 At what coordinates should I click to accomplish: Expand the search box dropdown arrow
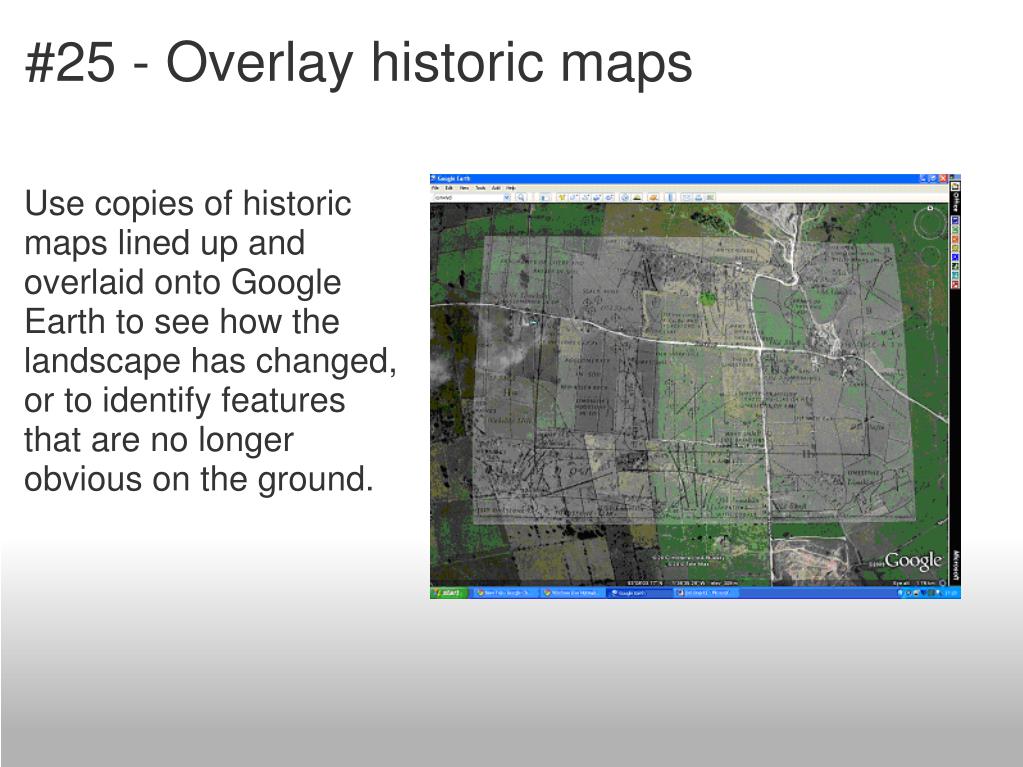pos(507,197)
